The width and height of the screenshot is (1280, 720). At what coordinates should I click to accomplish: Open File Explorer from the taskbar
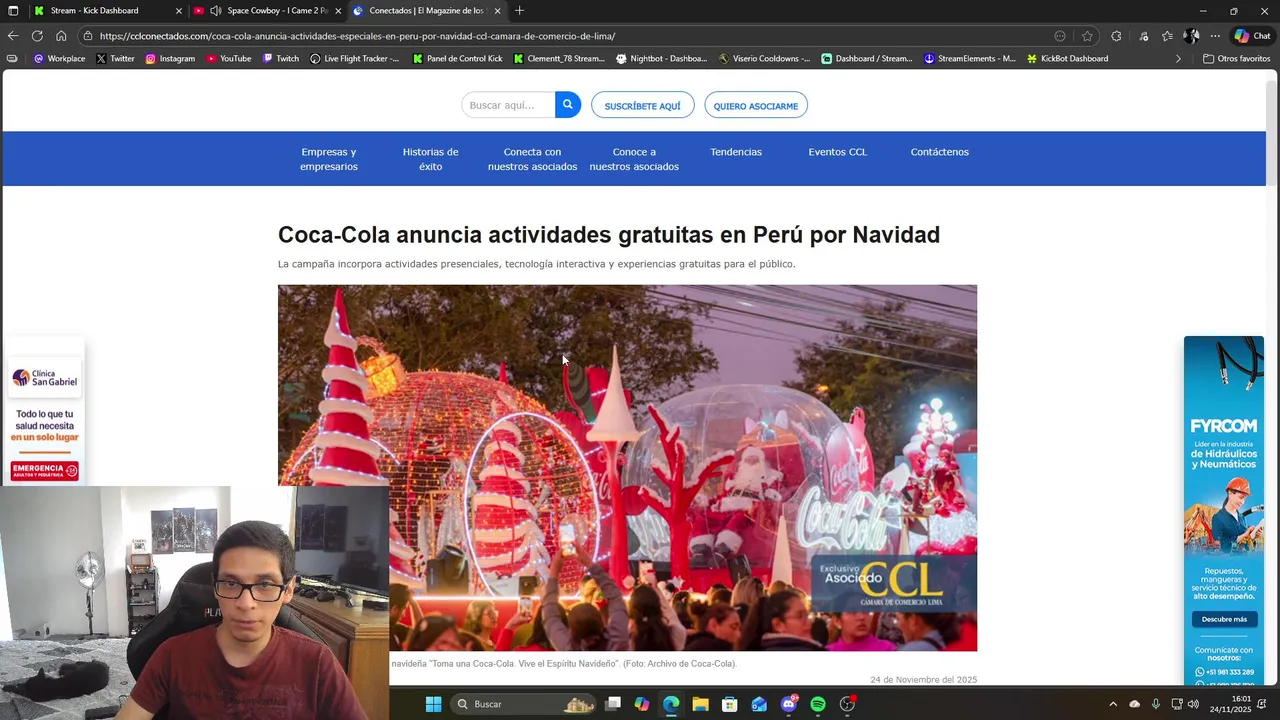tap(700, 704)
